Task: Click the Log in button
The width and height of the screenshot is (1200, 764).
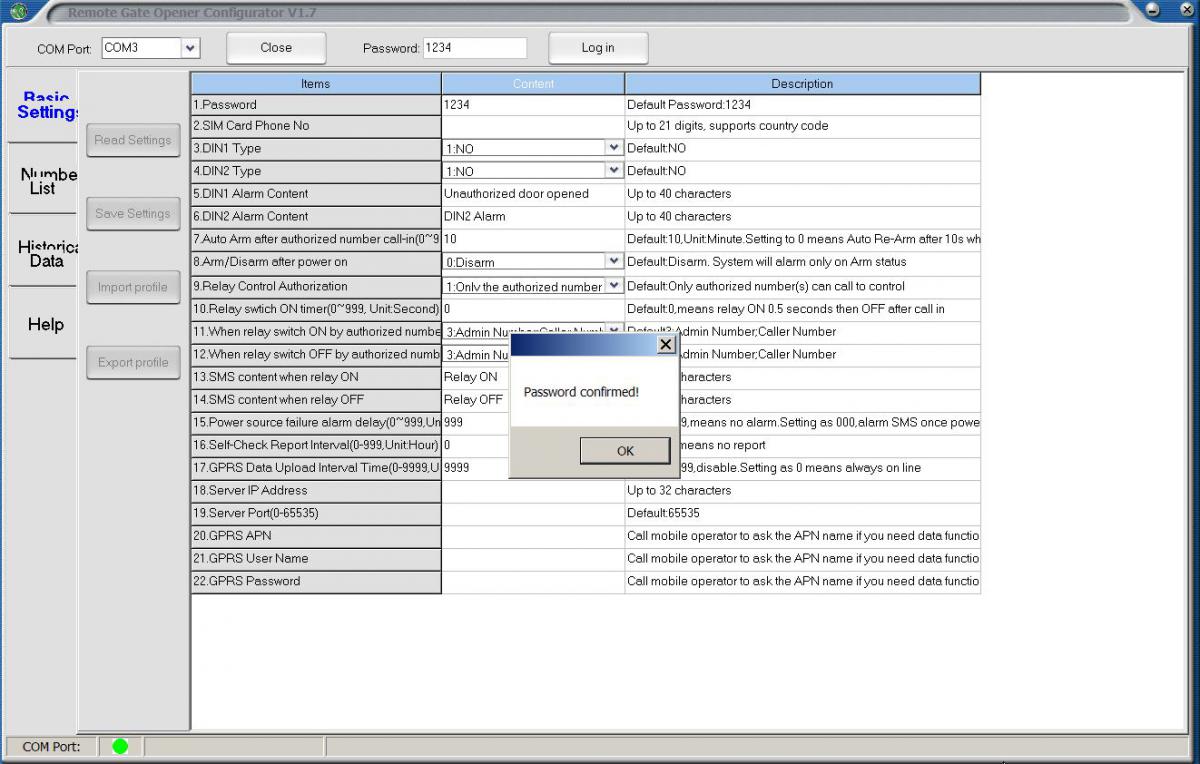Action: pyautogui.click(x=598, y=48)
